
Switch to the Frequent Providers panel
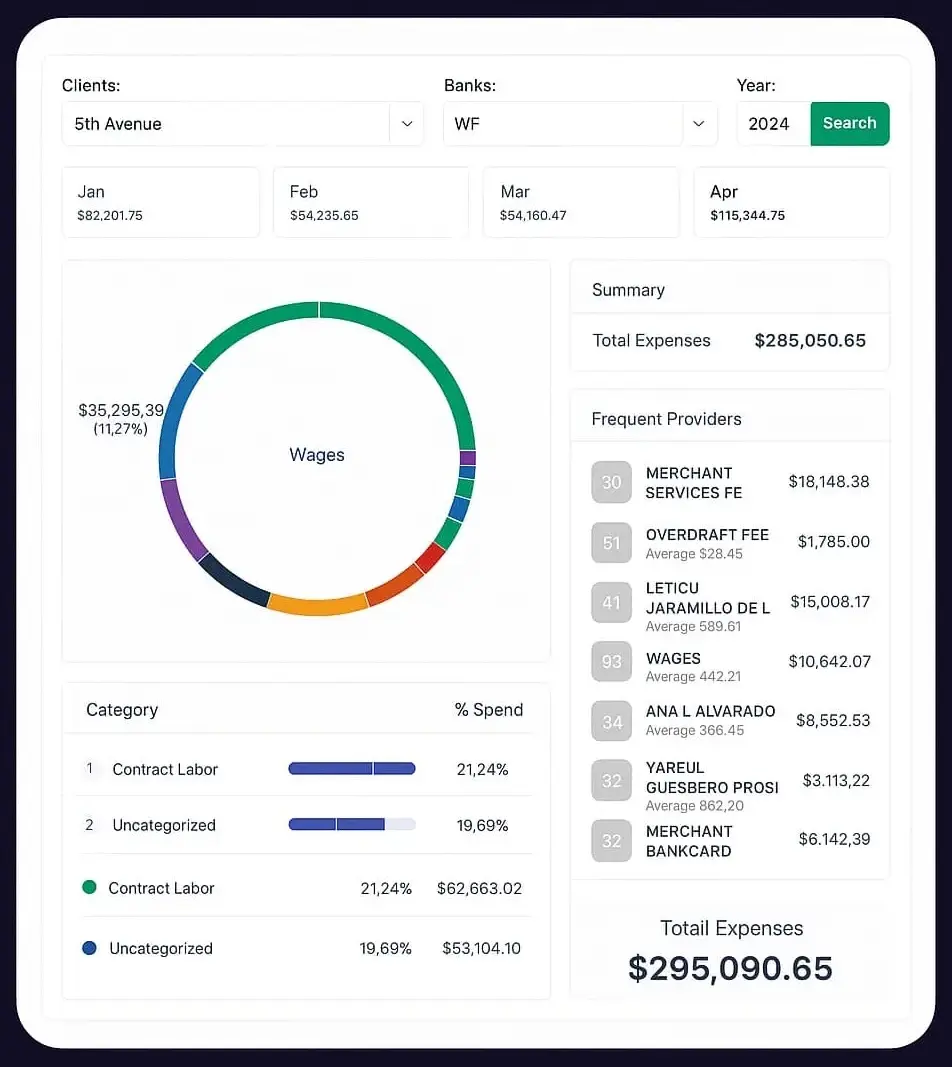(x=666, y=418)
